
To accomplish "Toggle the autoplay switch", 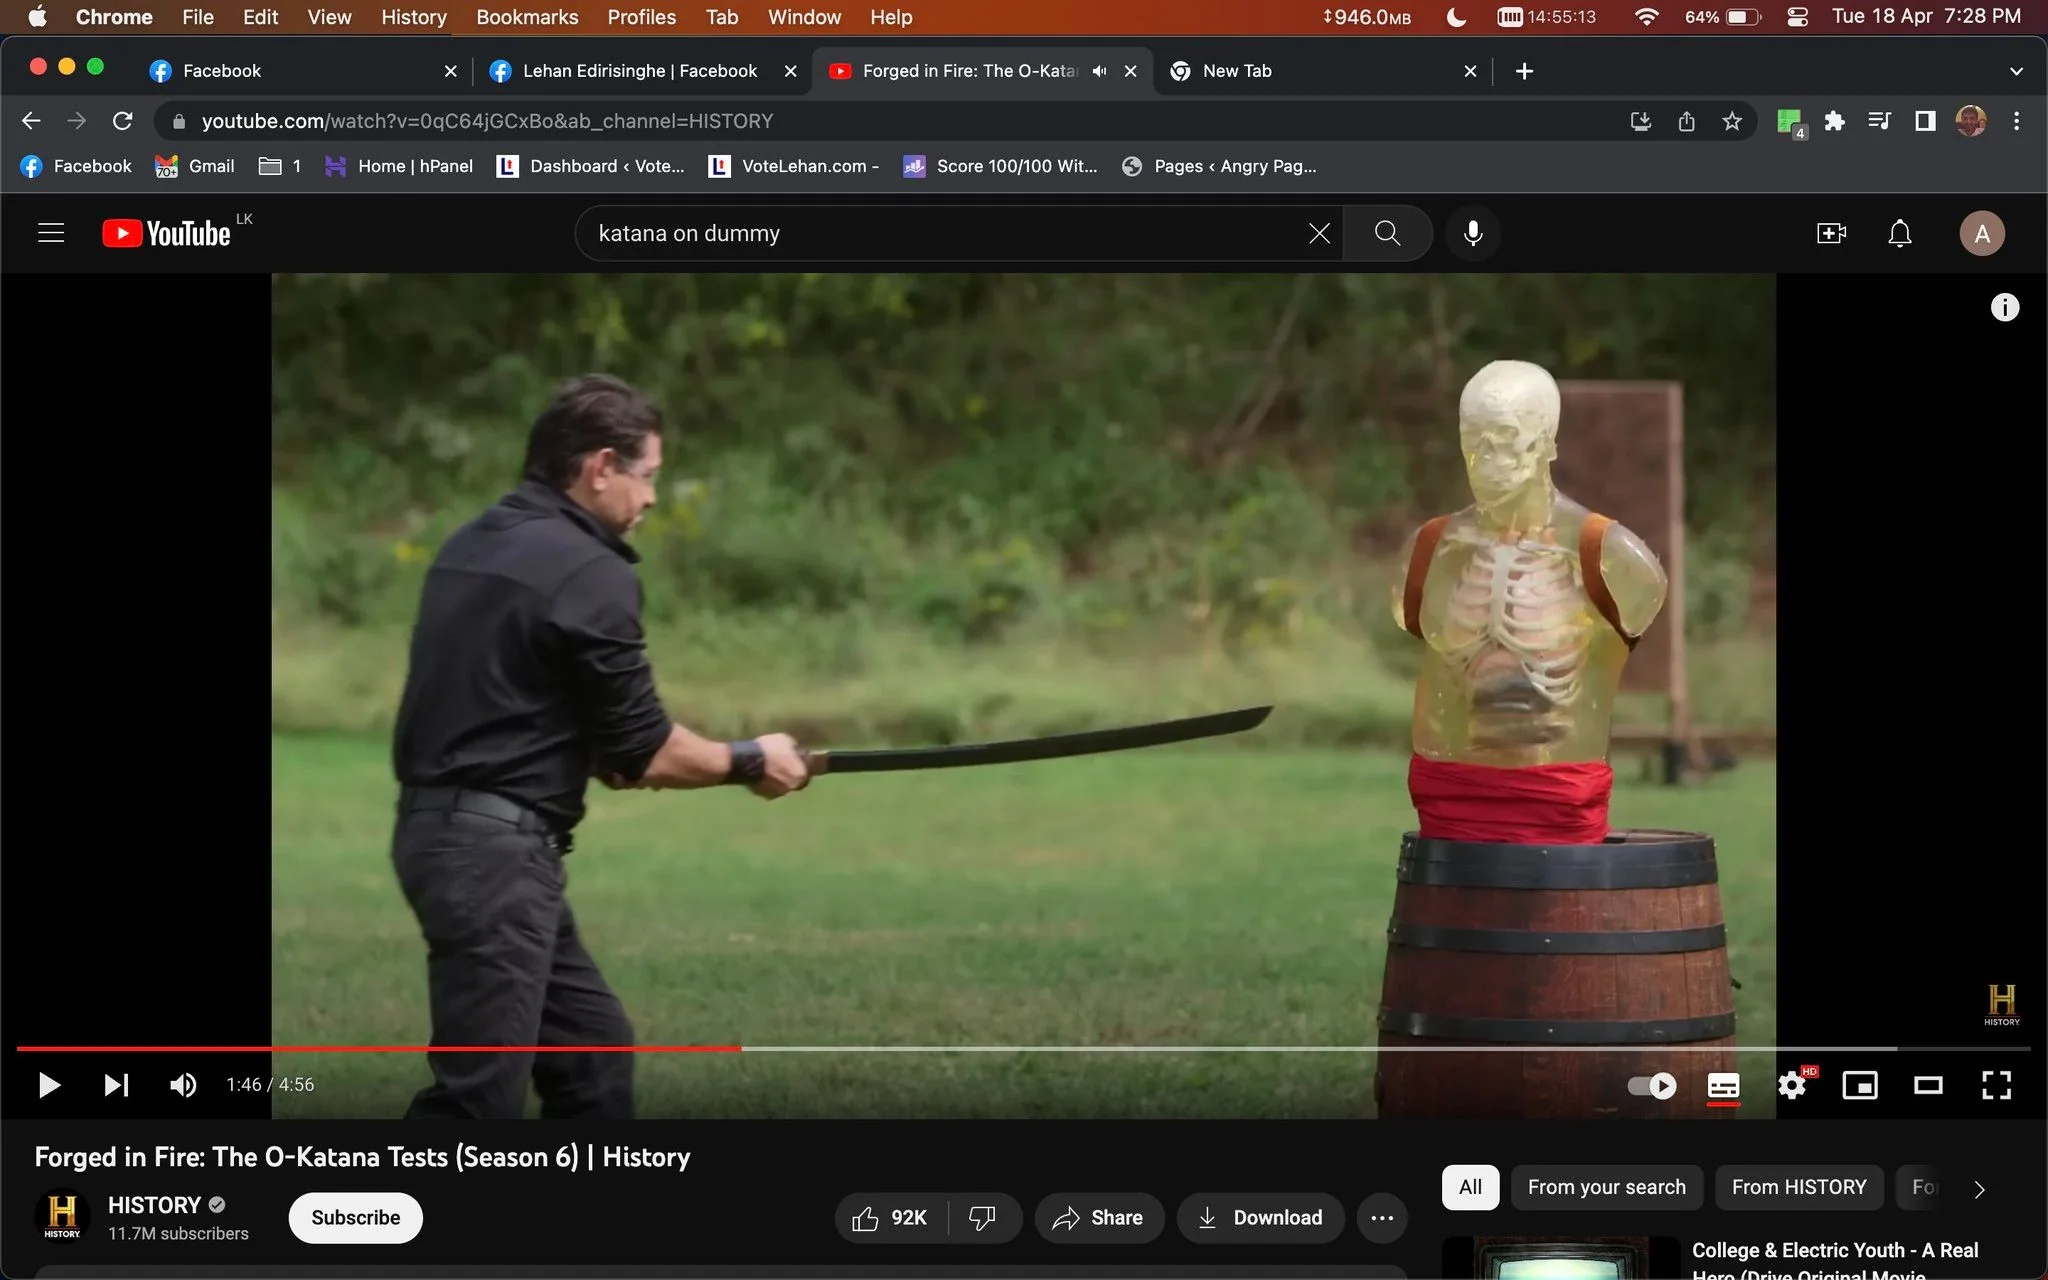I will click(1652, 1085).
